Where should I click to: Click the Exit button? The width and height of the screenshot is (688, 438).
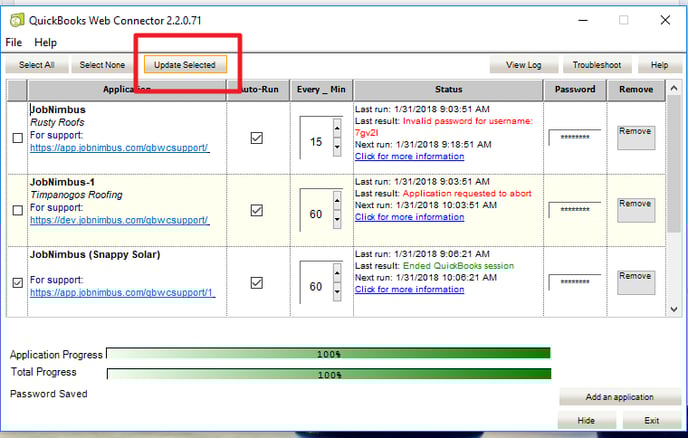click(652, 420)
